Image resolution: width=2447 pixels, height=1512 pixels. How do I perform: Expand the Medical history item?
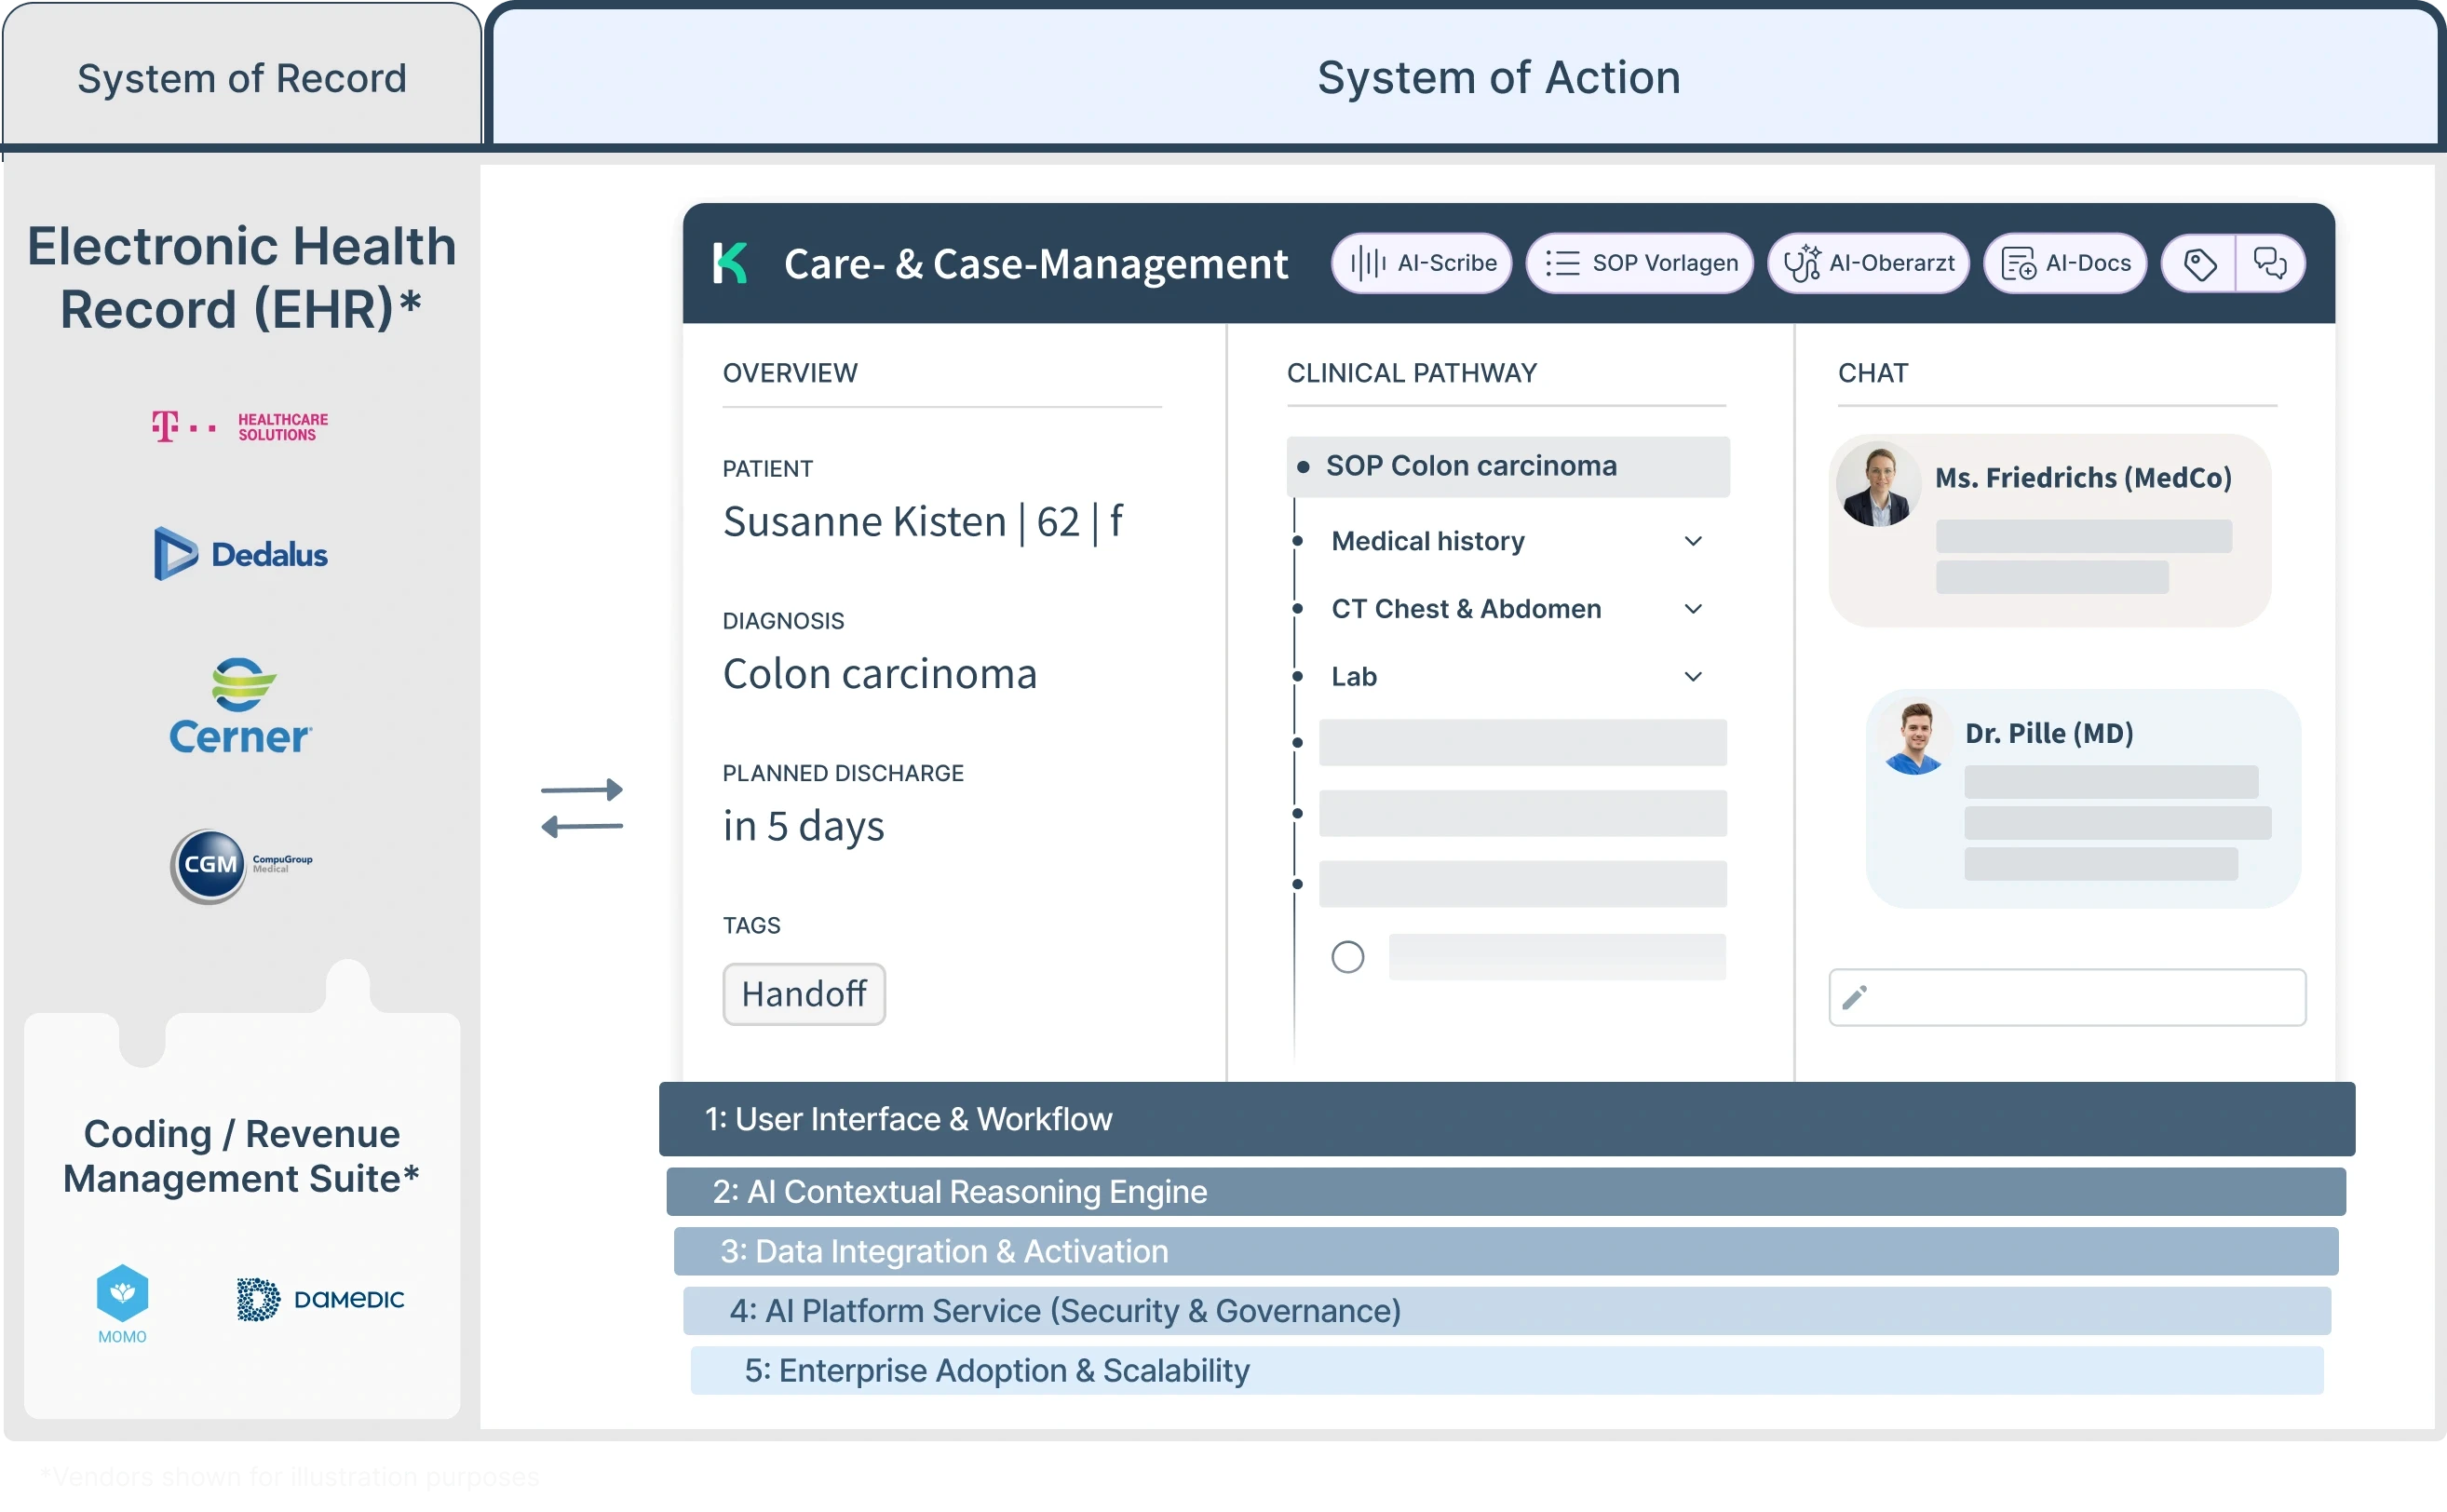click(x=1692, y=541)
